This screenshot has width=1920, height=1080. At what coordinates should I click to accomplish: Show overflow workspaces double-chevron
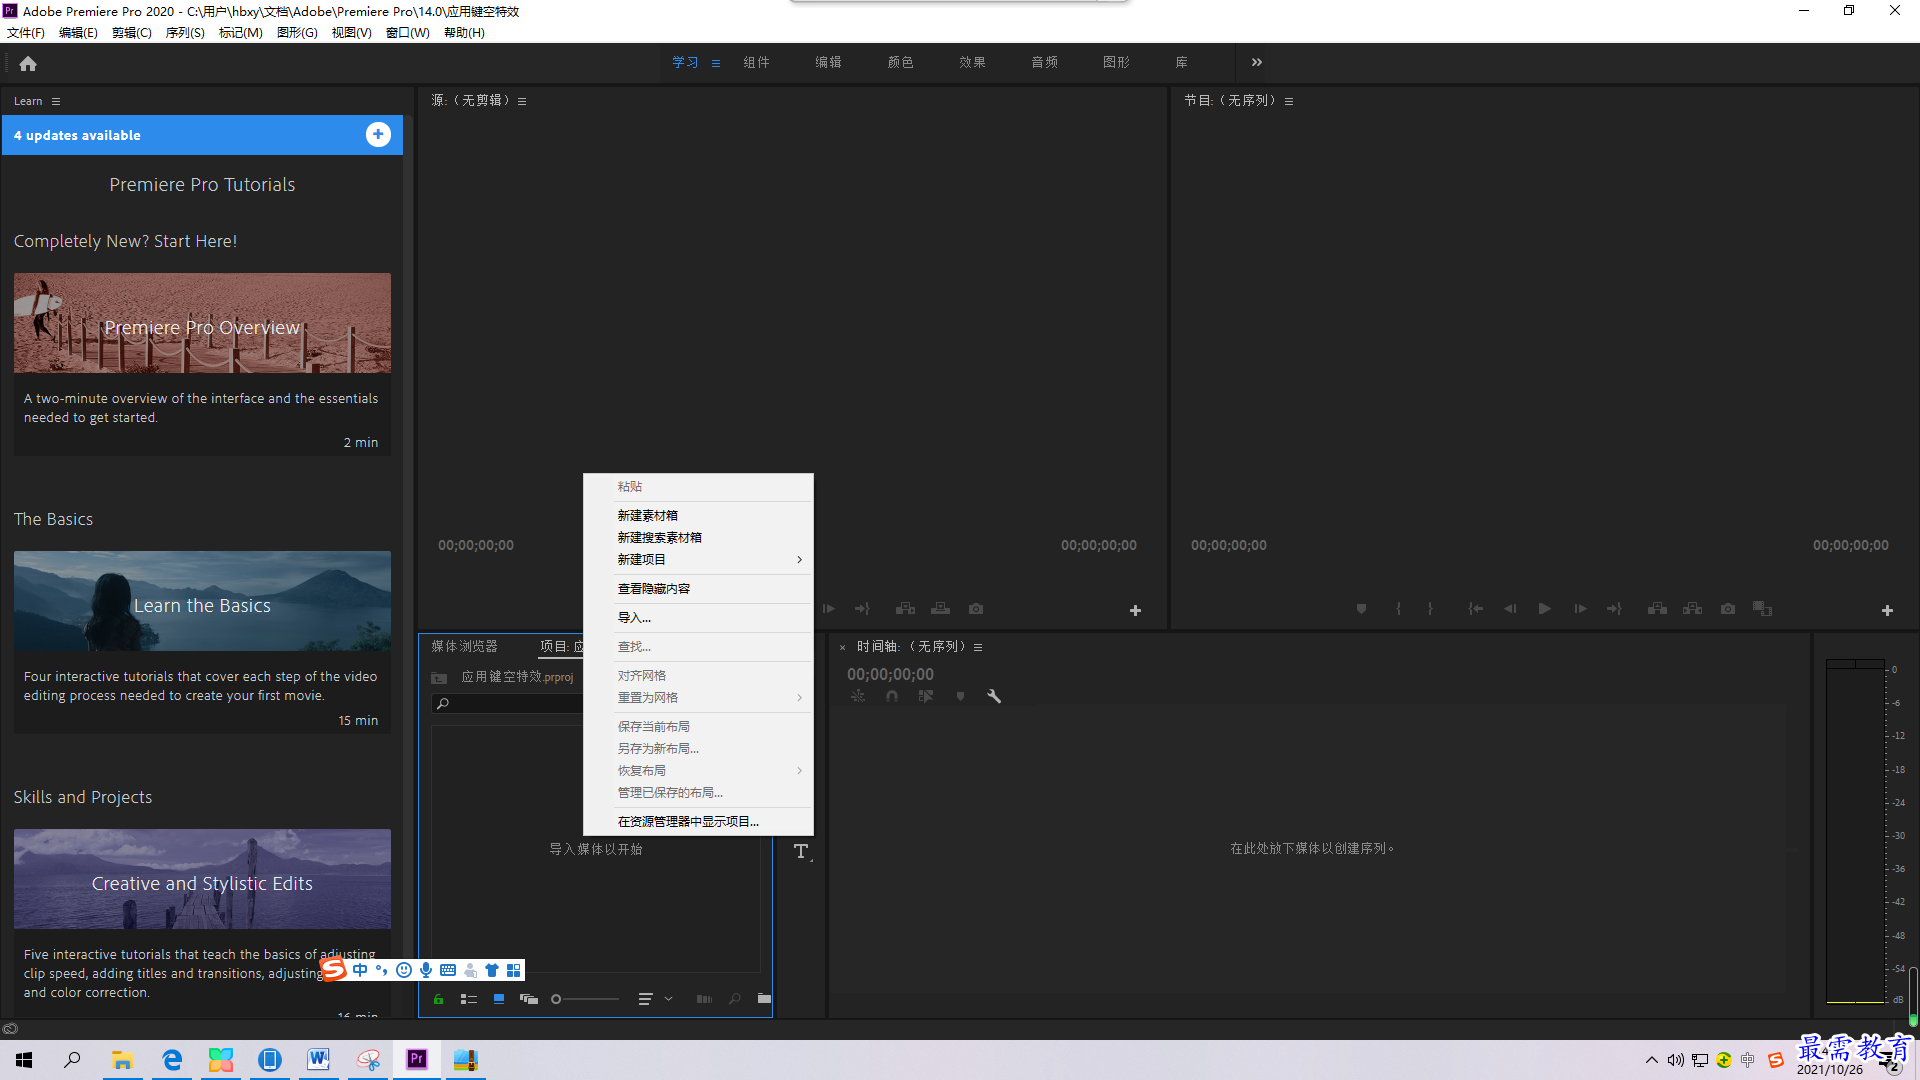(x=1257, y=62)
